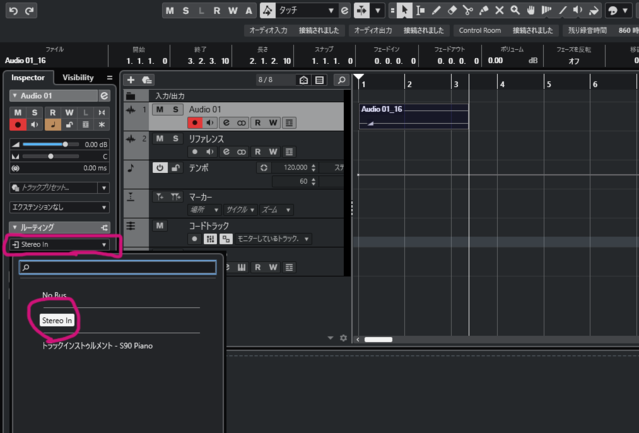639x433 pixels.
Task: Select the Object Selection arrow tool
Action: tap(404, 11)
